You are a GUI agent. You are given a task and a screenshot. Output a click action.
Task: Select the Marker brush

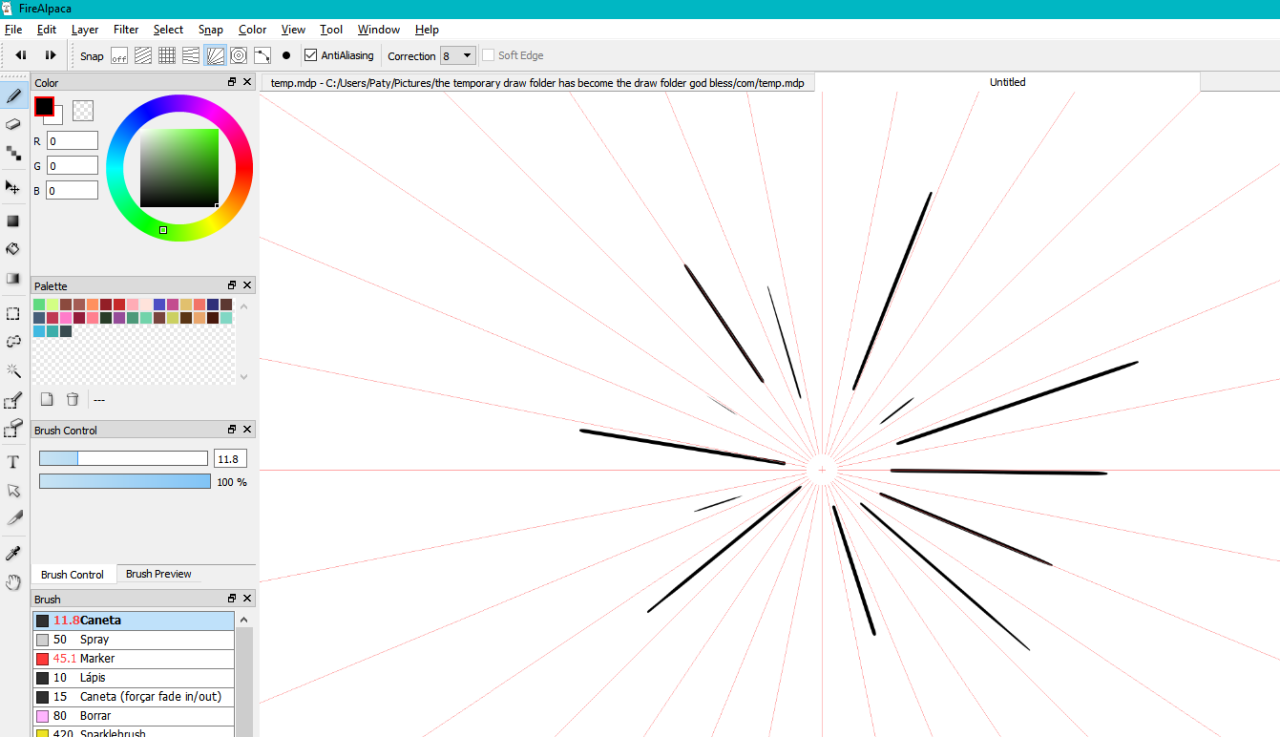click(134, 658)
